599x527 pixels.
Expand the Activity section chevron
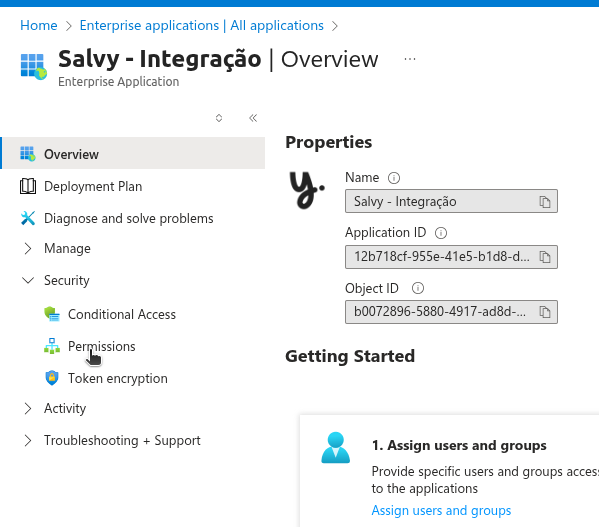[28, 409]
